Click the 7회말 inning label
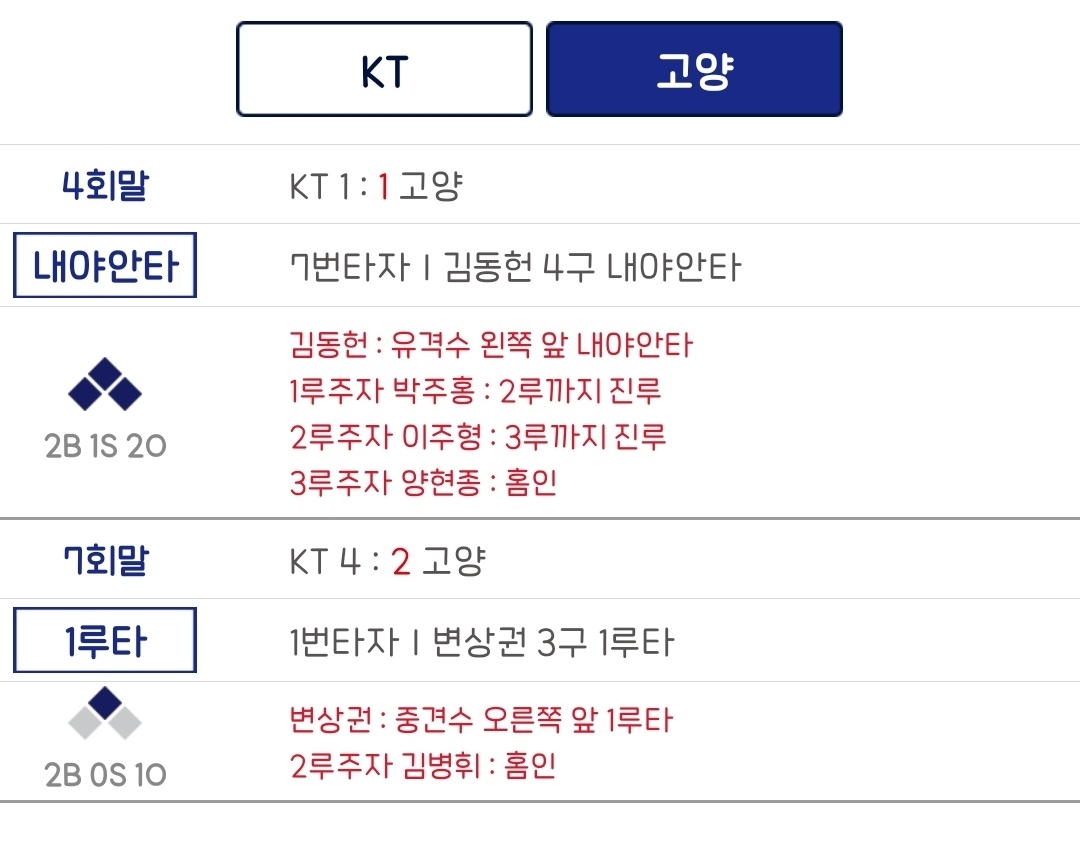The height and width of the screenshot is (854, 1080). click(104, 561)
